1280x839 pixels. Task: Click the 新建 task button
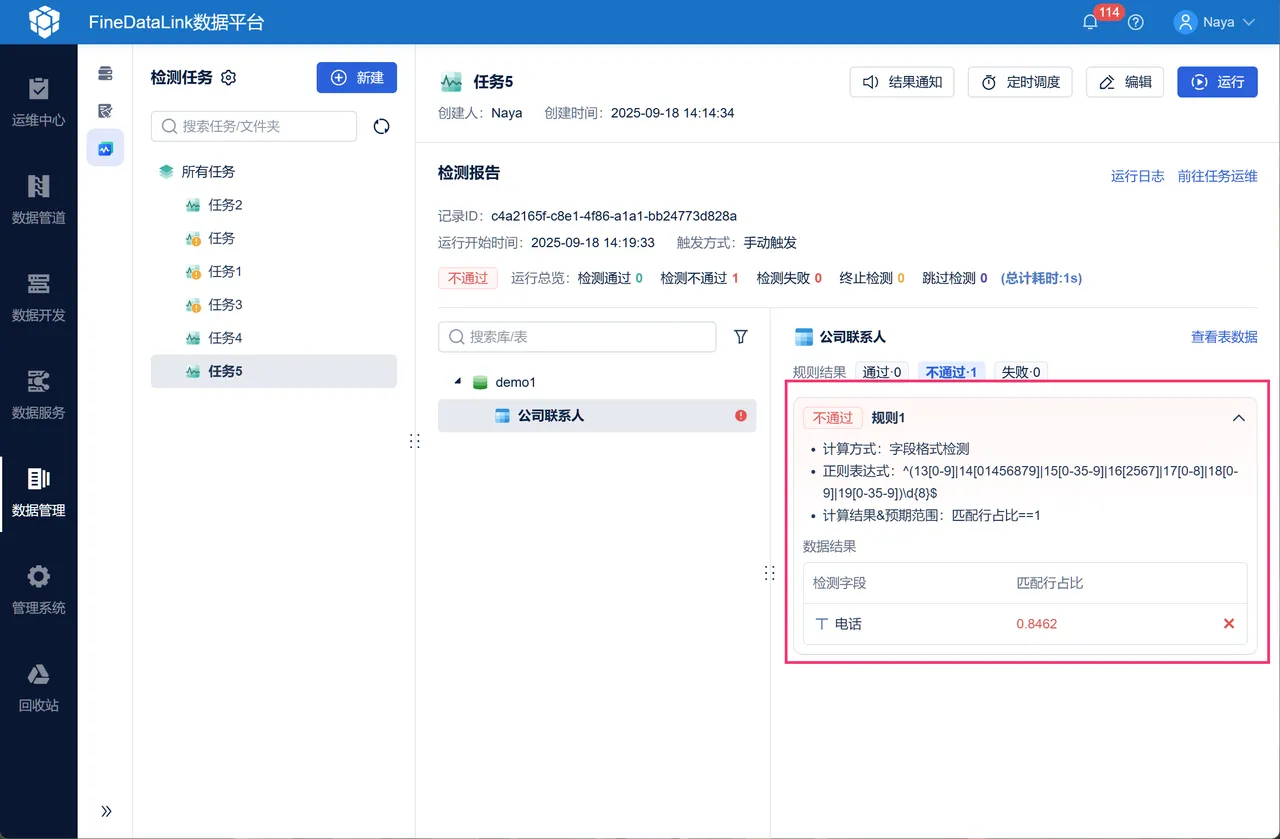coord(357,78)
